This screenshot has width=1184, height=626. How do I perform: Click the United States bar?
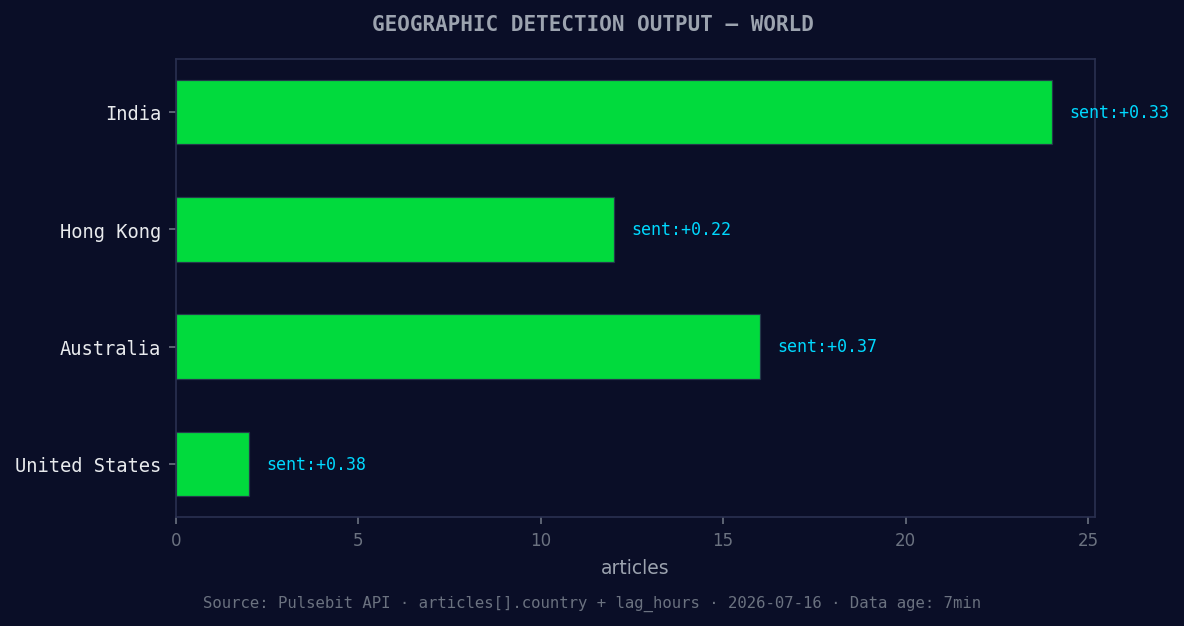click(x=213, y=464)
